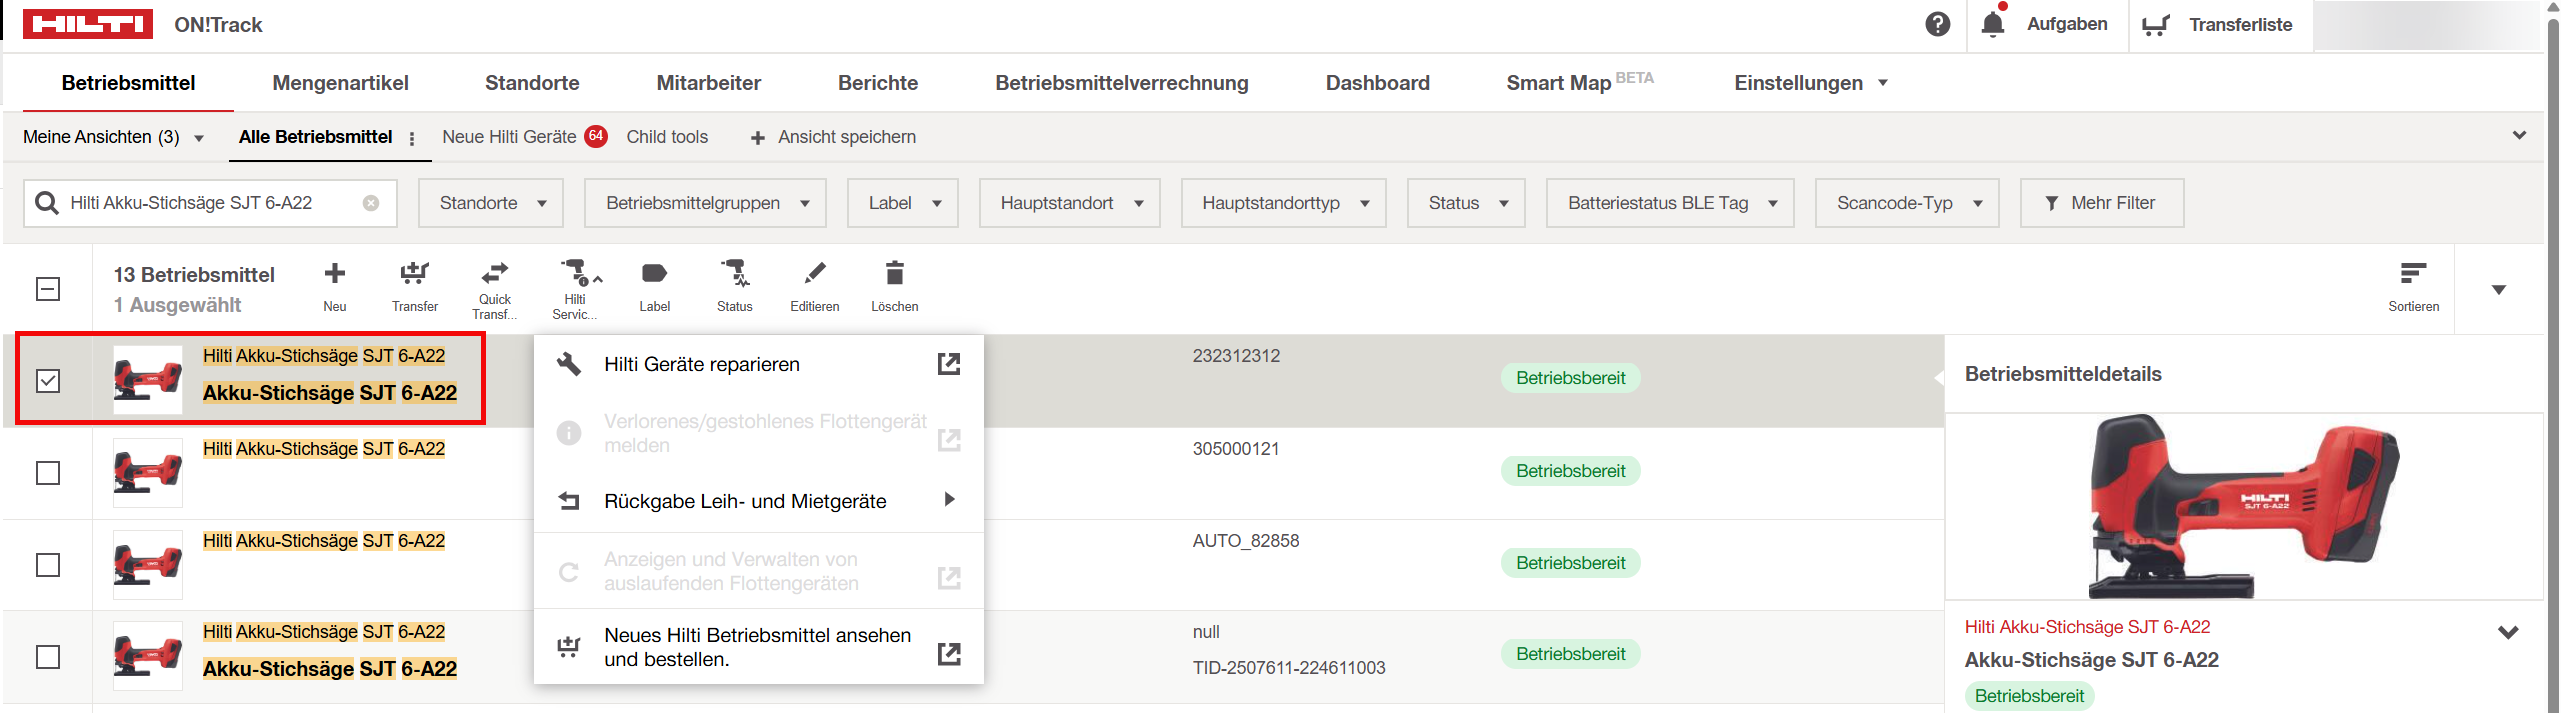Open the Status filter dropdown
This screenshot has height=713, width=2561.
[x=1466, y=203]
